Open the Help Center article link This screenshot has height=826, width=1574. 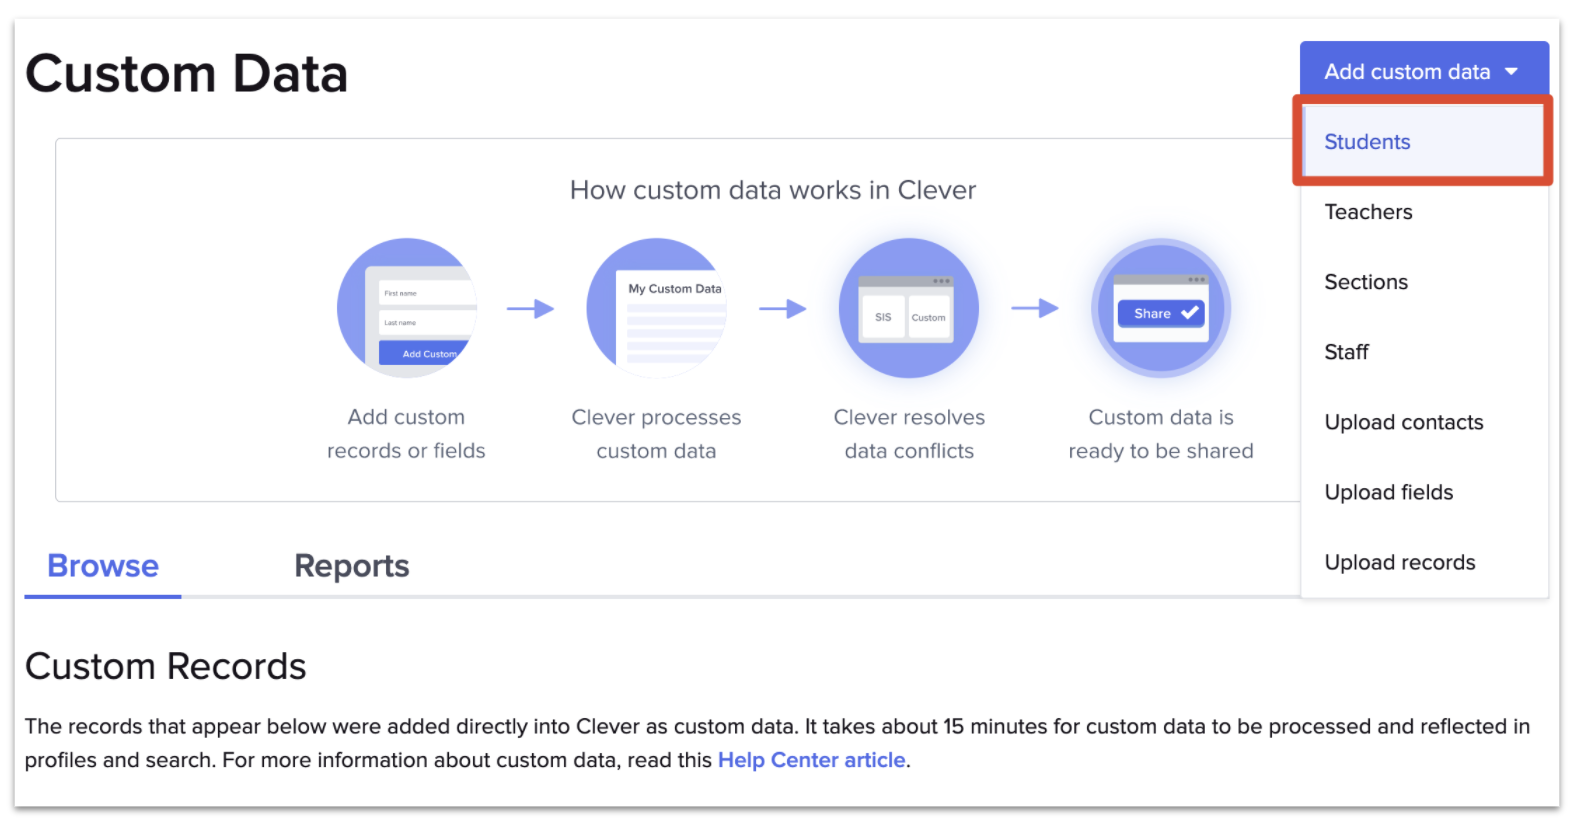(811, 759)
